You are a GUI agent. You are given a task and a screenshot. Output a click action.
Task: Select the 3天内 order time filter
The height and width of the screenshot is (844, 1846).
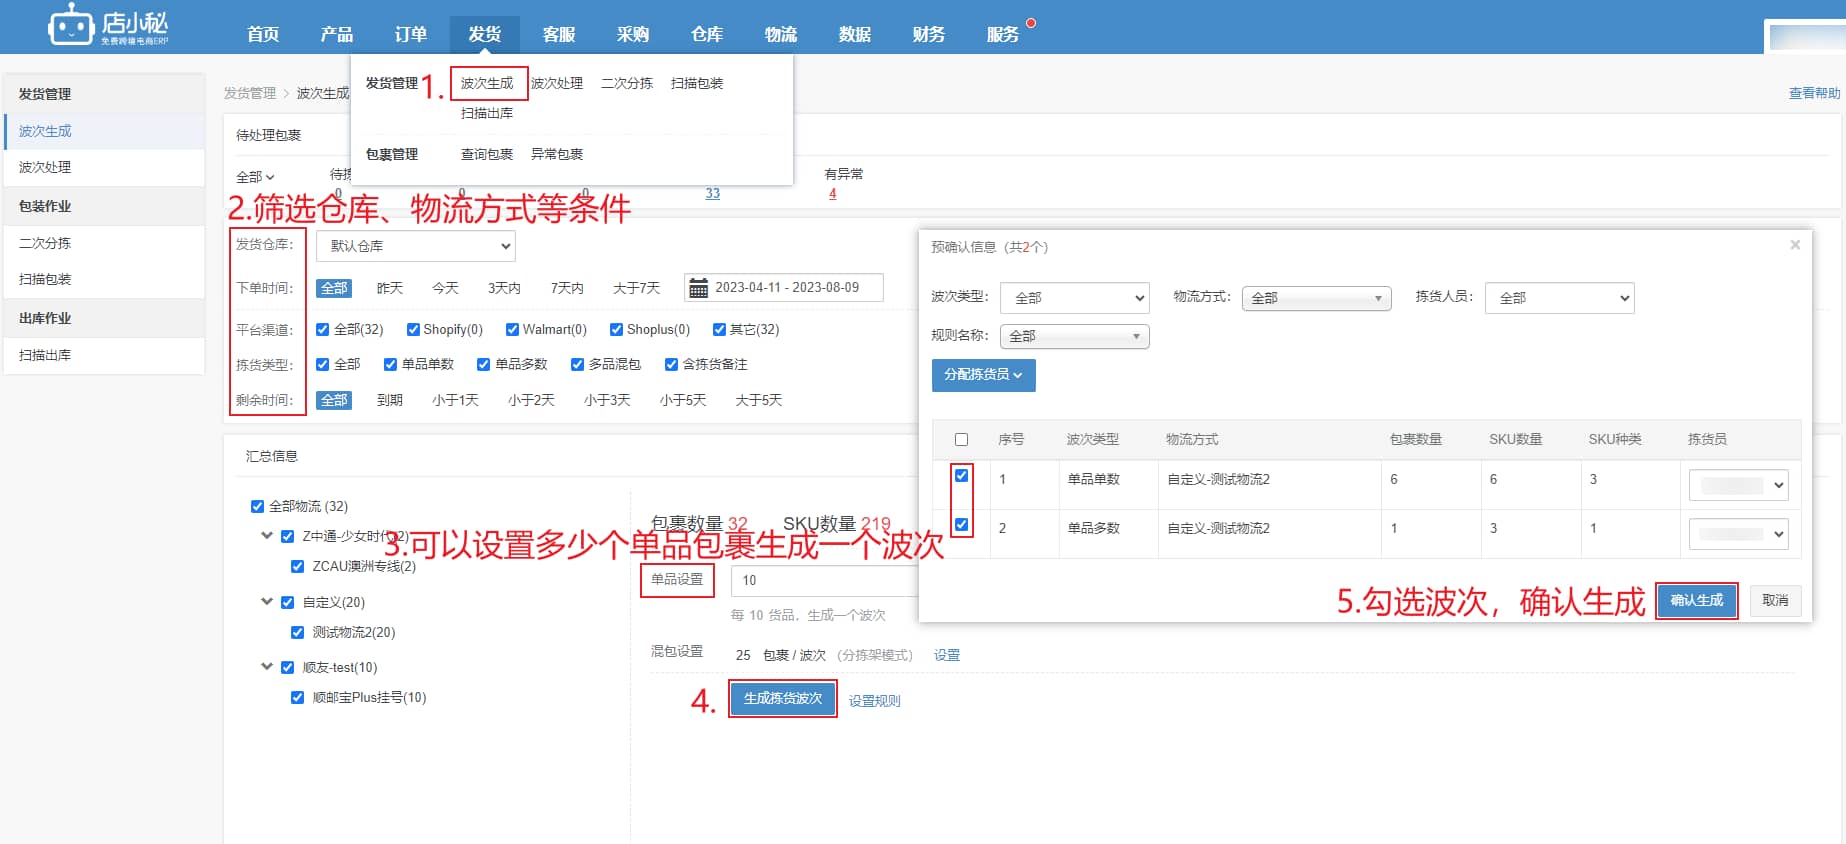coord(504,288)
